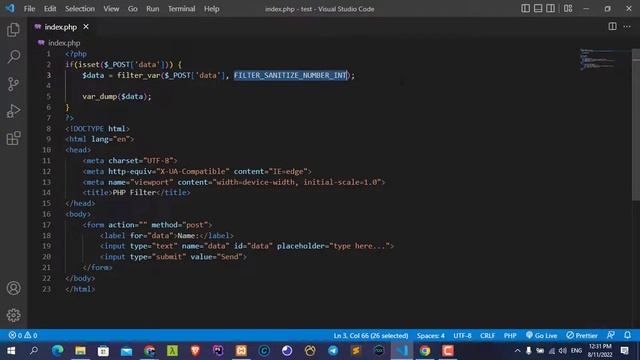Open XAMPP from the taskbar

241,351
